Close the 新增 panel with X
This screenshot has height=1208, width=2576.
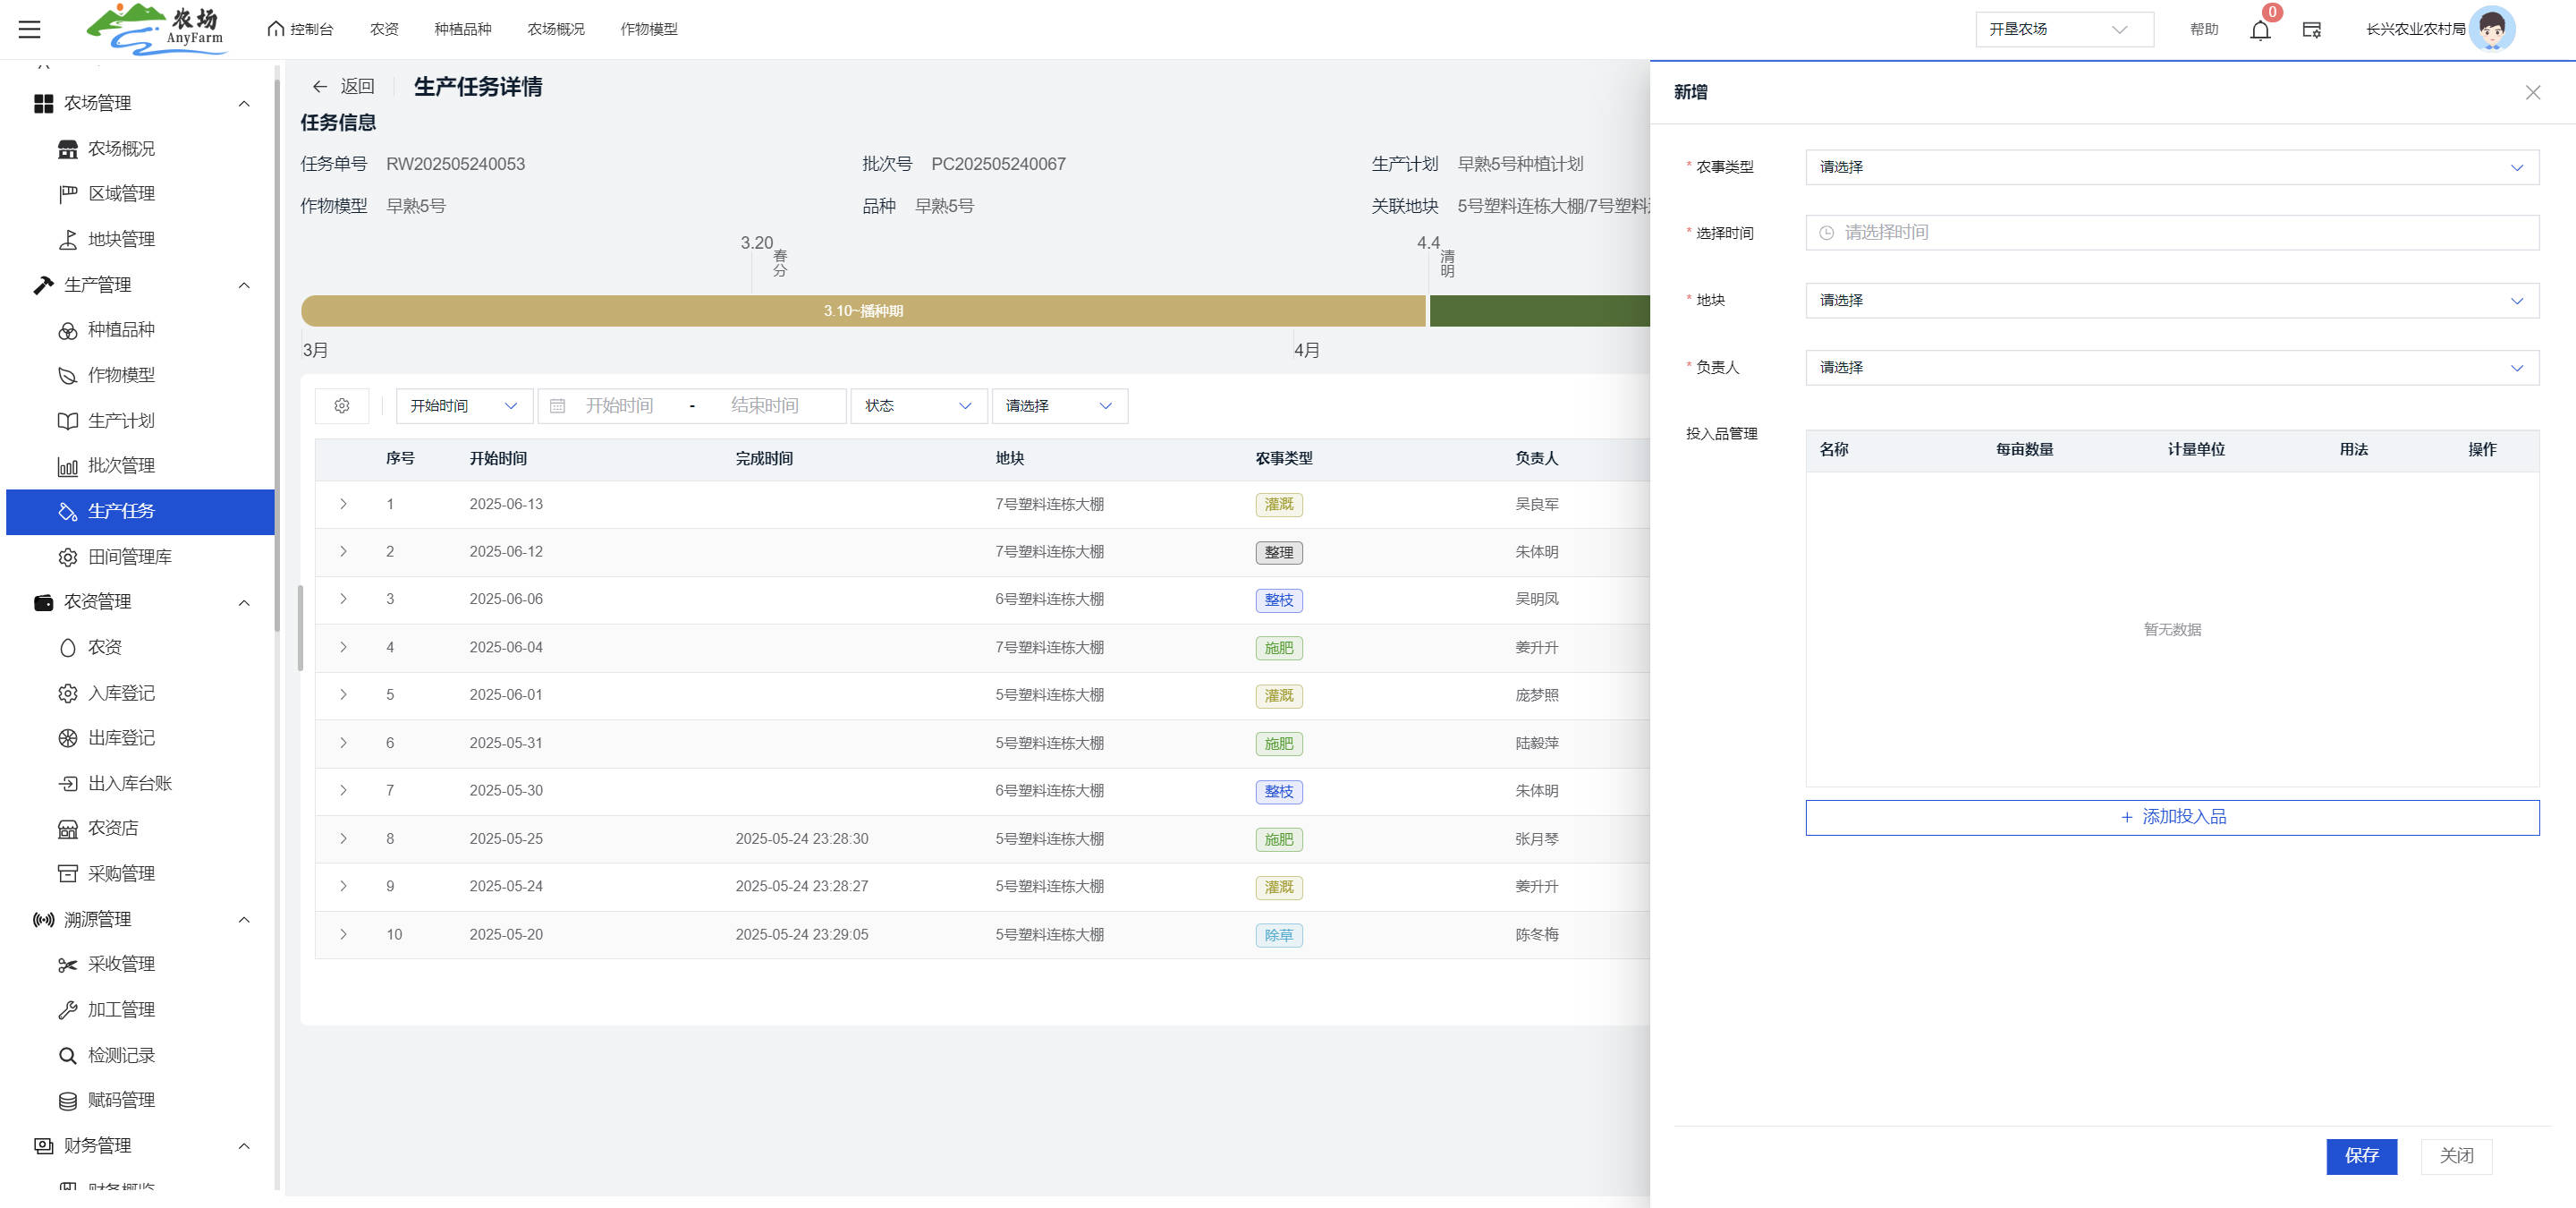tap(2533, 92)
